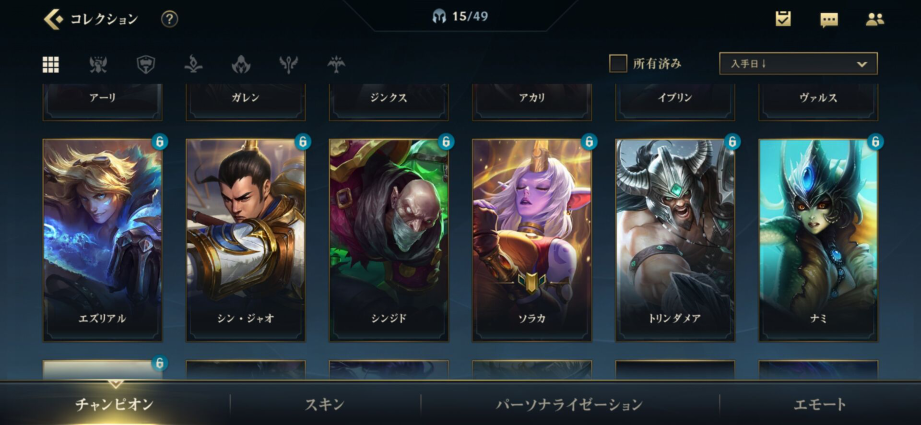Open the friends list icon
921x425 pixels.
(875, 19)
